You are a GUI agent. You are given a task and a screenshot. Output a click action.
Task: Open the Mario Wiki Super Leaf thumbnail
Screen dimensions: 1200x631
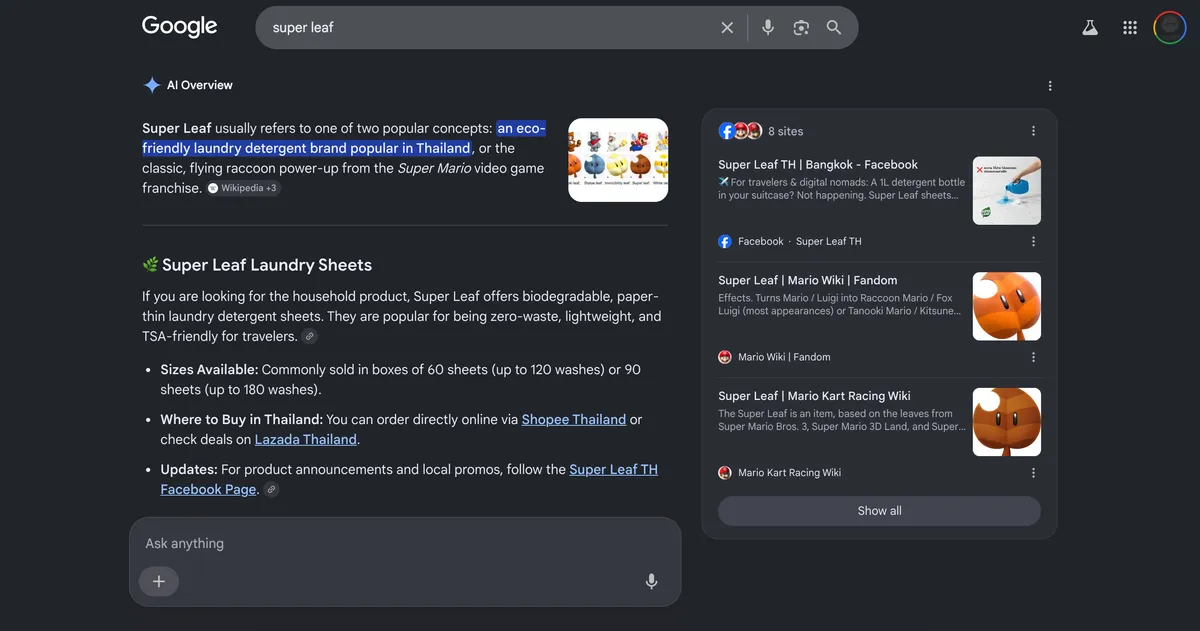(x=1007, y=306)
